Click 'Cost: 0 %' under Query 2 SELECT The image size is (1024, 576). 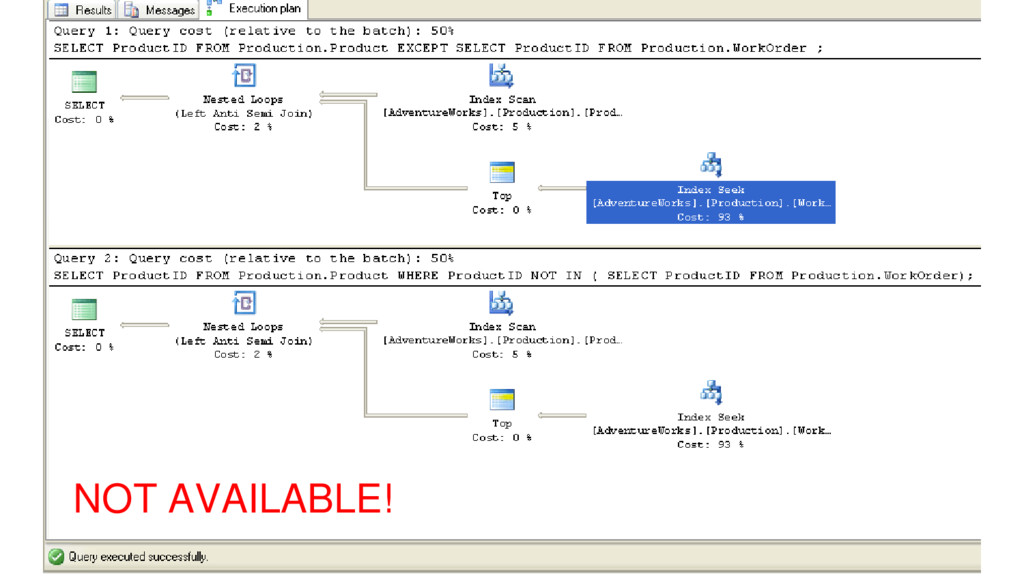coord(84,347)
